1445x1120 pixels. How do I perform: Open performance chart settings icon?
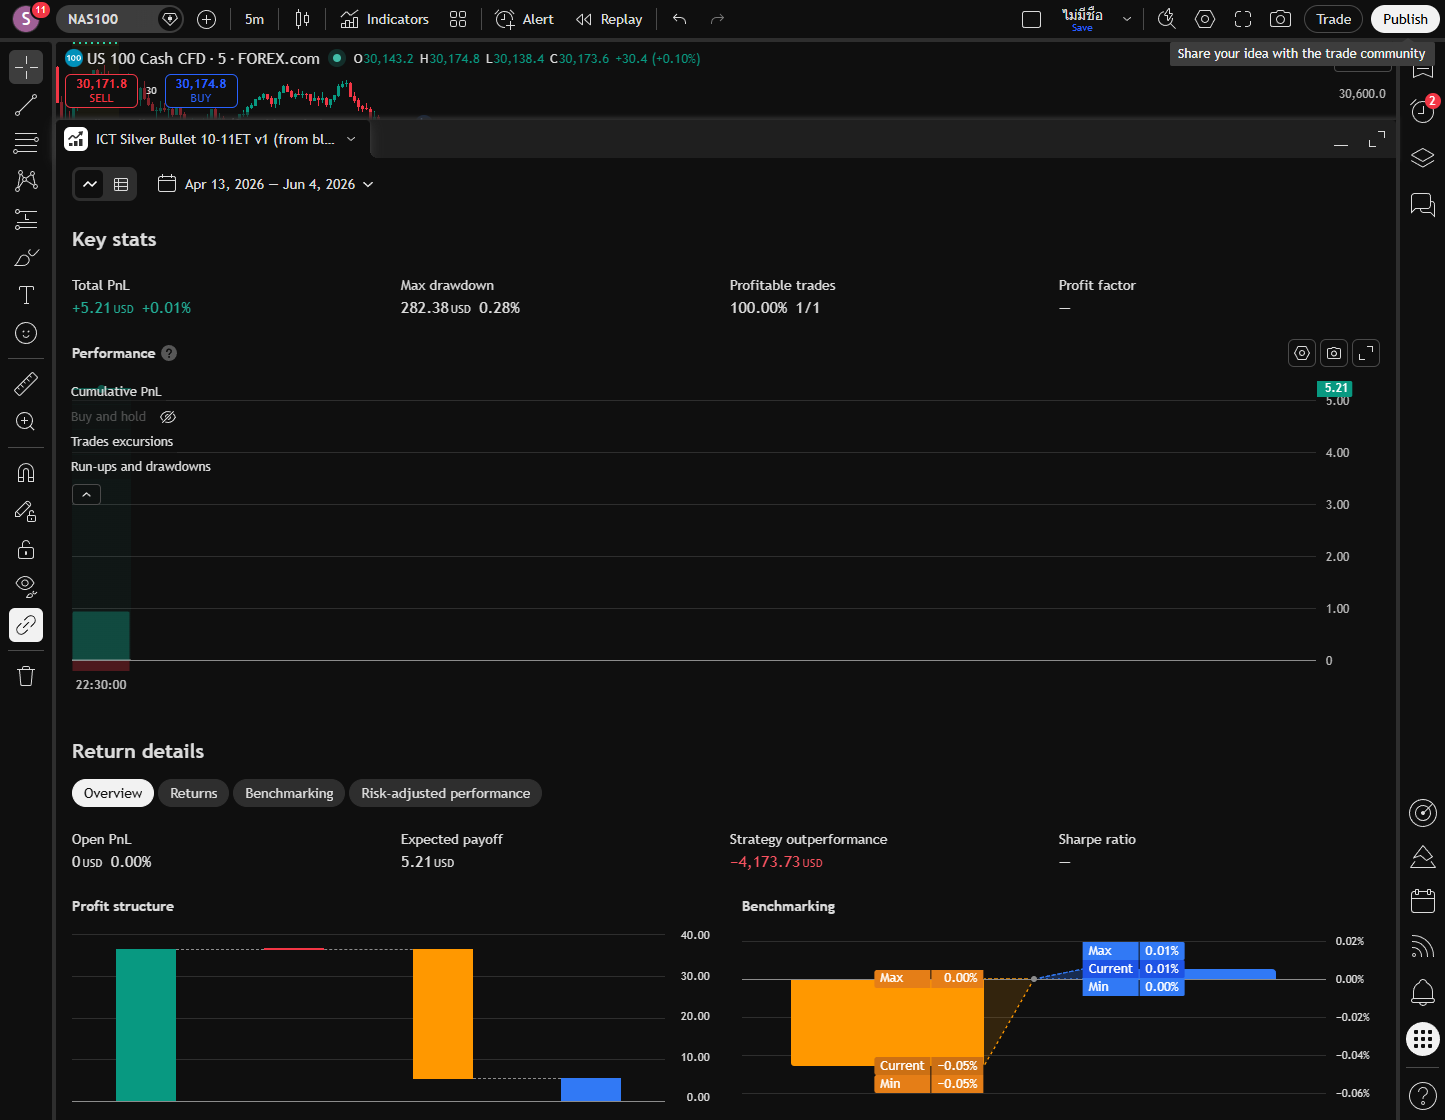[x=1302, y=353]
